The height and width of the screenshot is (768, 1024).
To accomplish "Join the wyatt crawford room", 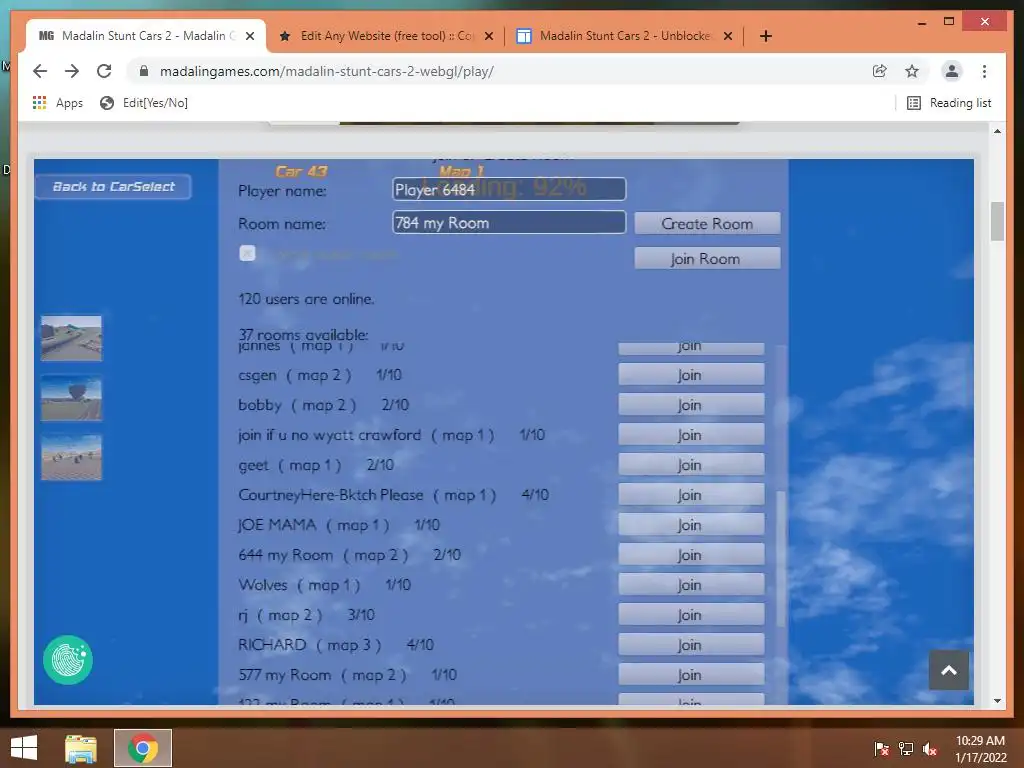I will 691,435.
